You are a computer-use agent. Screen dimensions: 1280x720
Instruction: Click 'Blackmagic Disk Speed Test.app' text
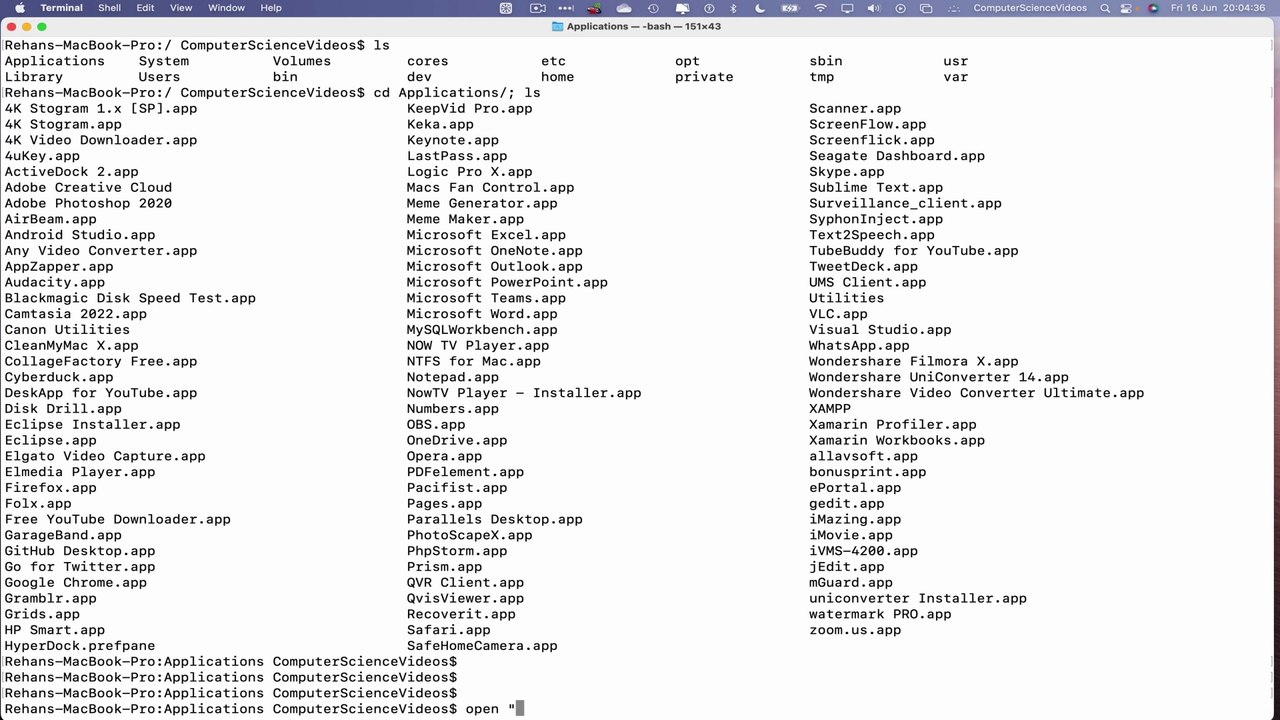tap(130, 298)
